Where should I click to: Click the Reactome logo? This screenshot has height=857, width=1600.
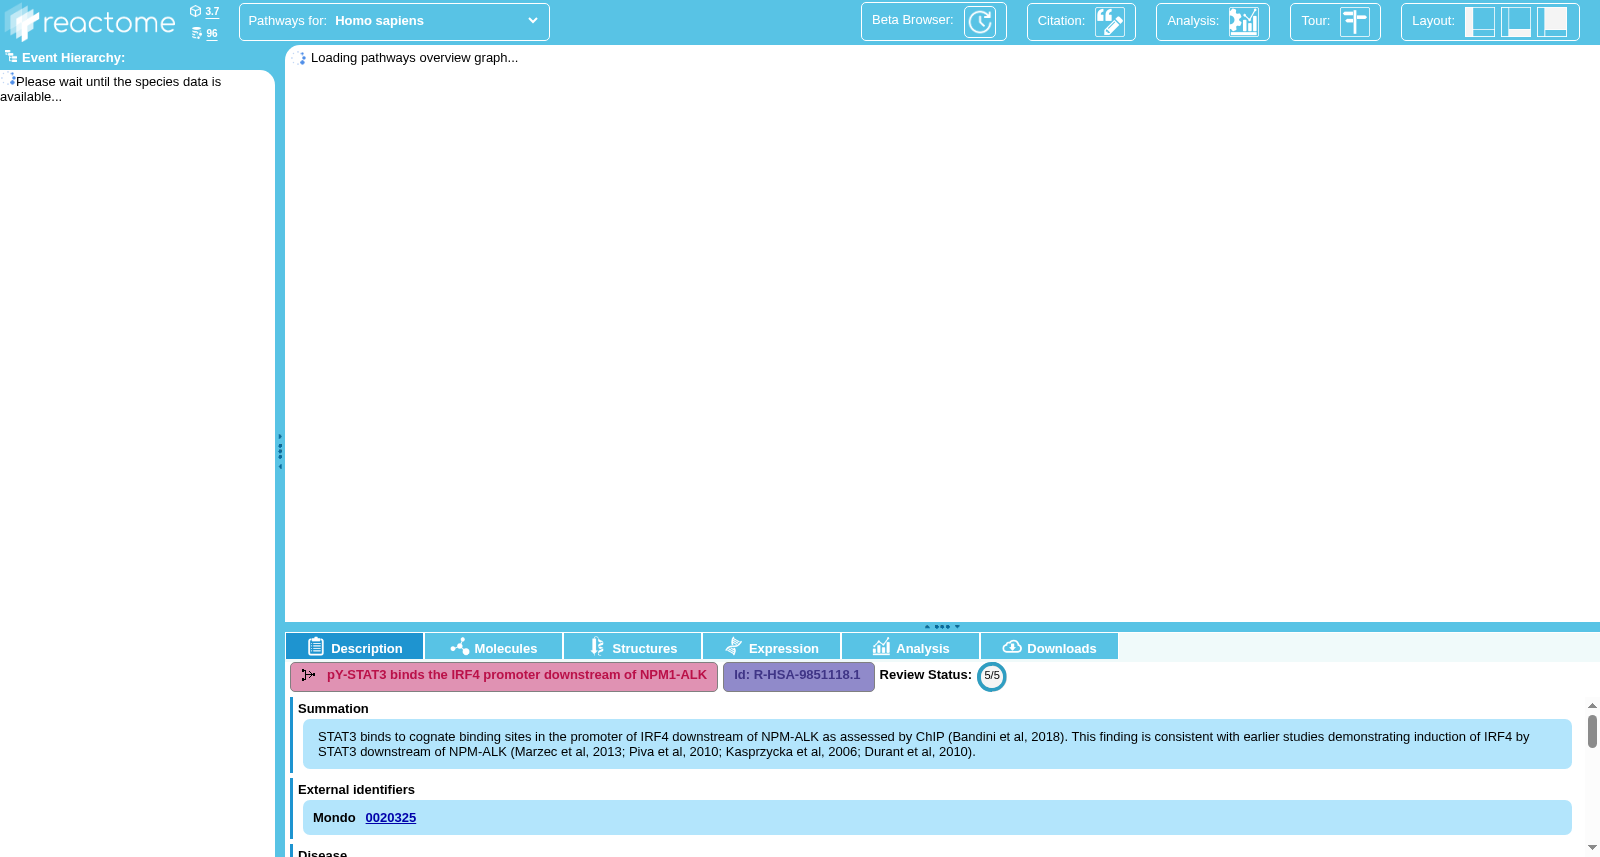click(90, 22)
